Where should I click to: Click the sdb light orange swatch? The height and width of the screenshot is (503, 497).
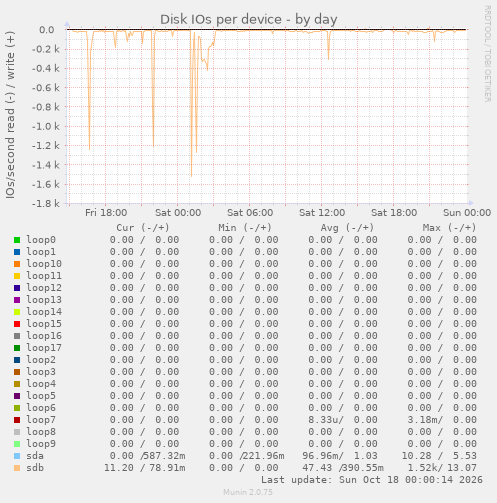point(17,468)
